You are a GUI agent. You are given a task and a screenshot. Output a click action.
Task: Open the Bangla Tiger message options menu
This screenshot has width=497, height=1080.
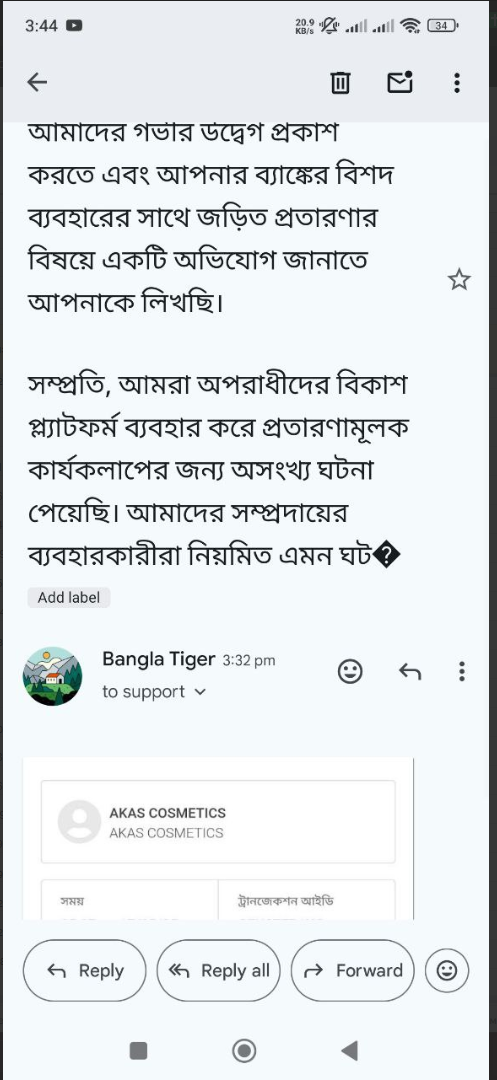point(461,671)
